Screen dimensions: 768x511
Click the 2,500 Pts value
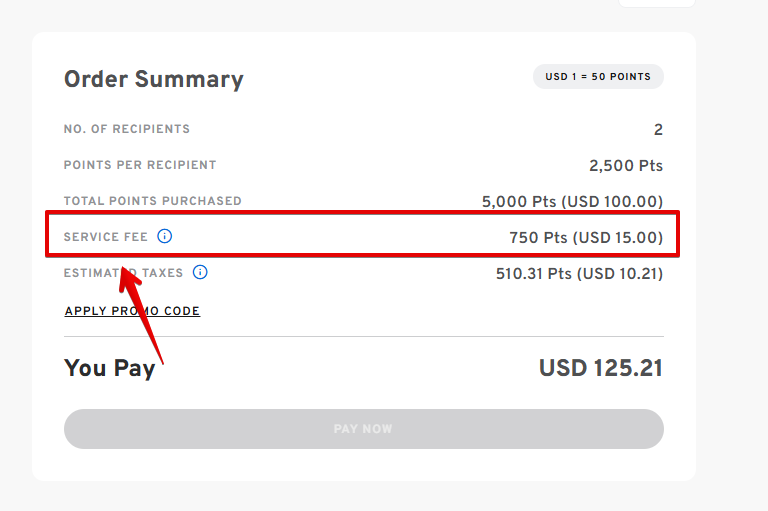click(626, 166)
